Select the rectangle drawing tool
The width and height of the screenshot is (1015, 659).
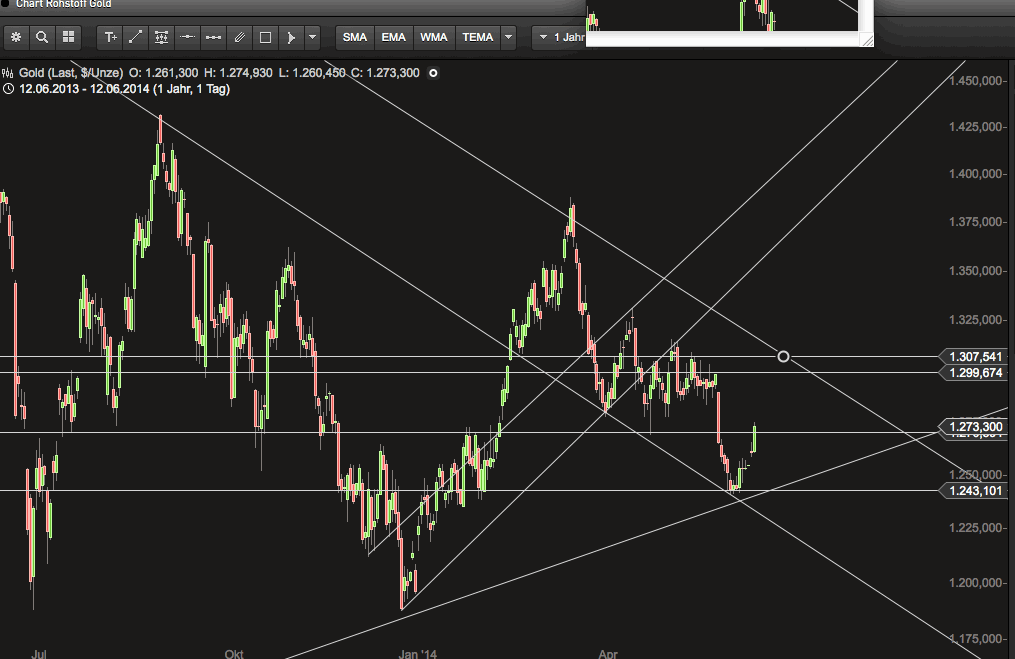coord(264,37)
